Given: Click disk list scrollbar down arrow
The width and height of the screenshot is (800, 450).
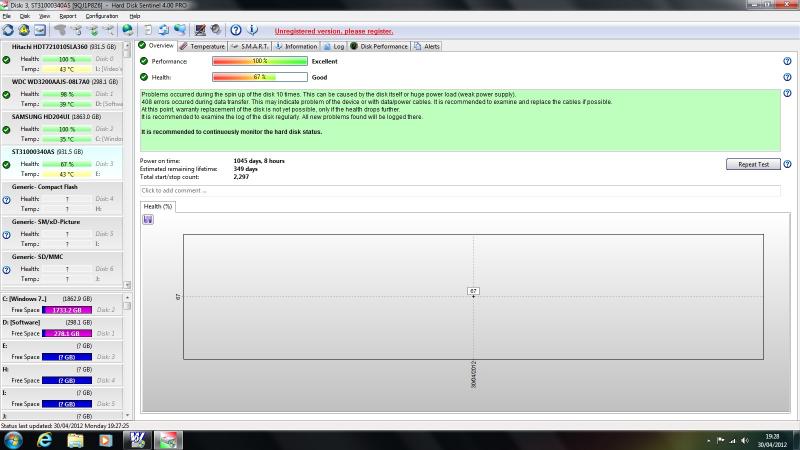Looking at the screenshot, I should coord(127,285).
